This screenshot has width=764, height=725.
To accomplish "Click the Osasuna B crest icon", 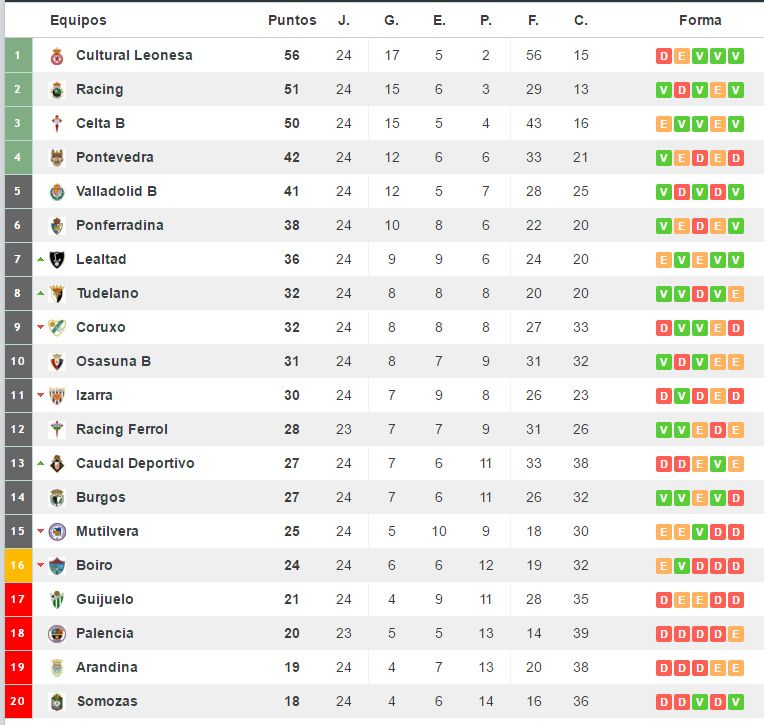I will tap(57, 362).
